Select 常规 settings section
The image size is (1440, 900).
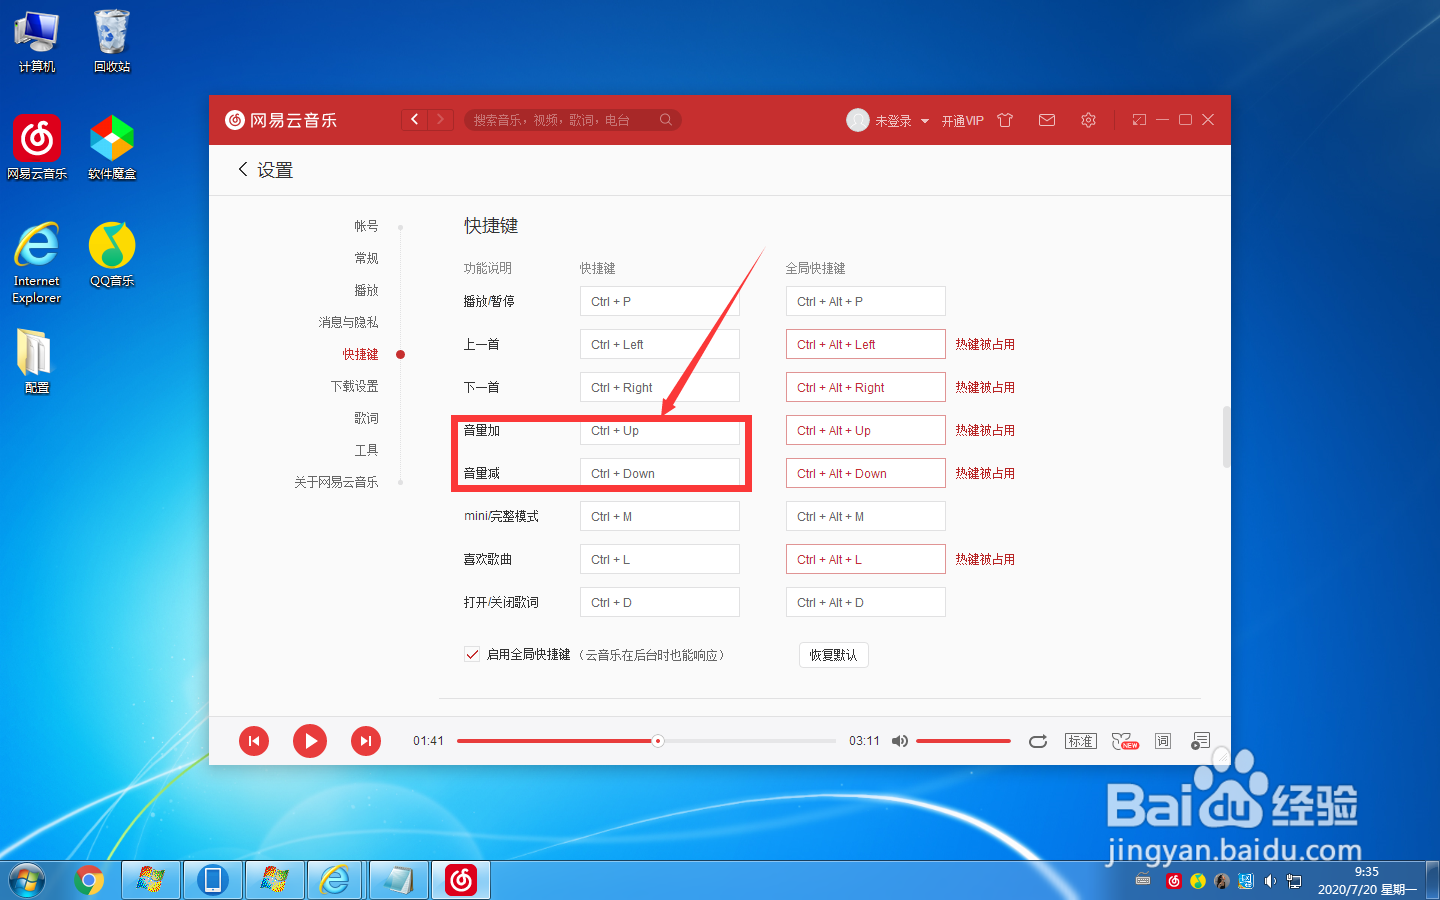pyautogui.click(x=366, y=258)
